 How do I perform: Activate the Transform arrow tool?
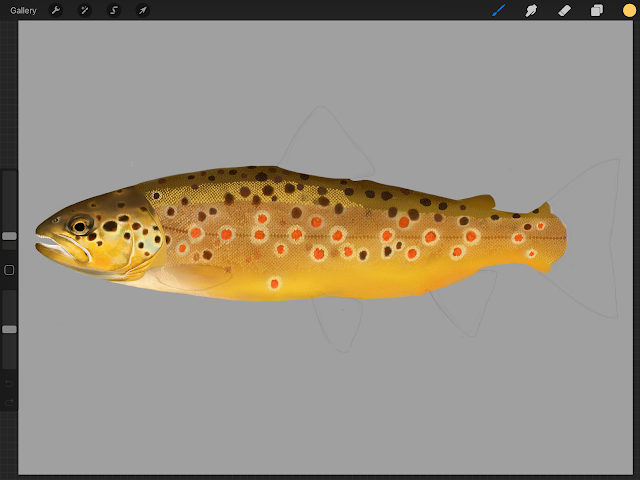pos(142,10)
